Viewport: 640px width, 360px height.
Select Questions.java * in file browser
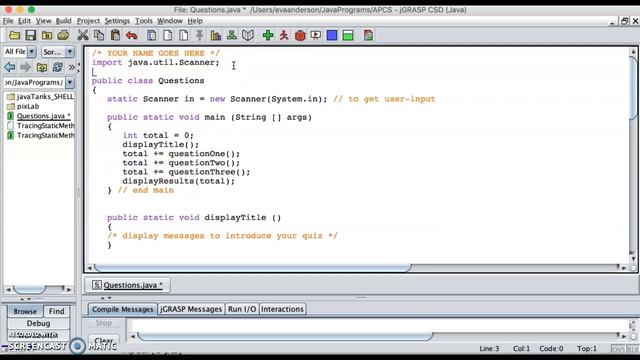pos(39,116)
